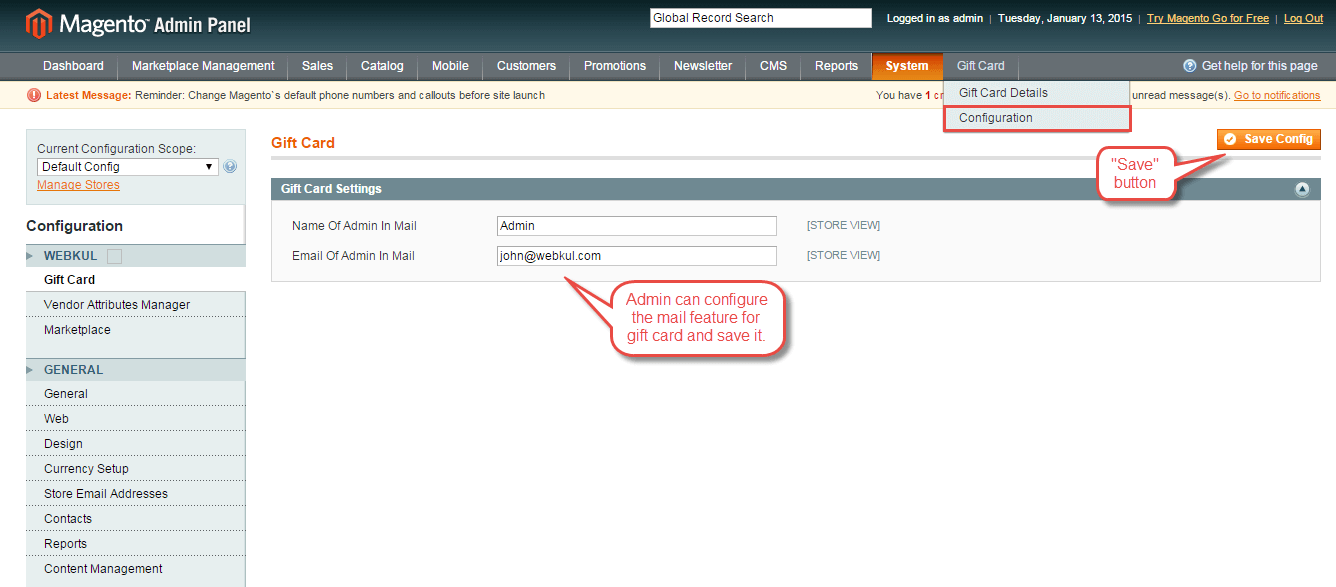Viewport: 1336px width, 587px height.
Task: Toggle the checkbox next to WEBKUL
Action: point(114,256)
